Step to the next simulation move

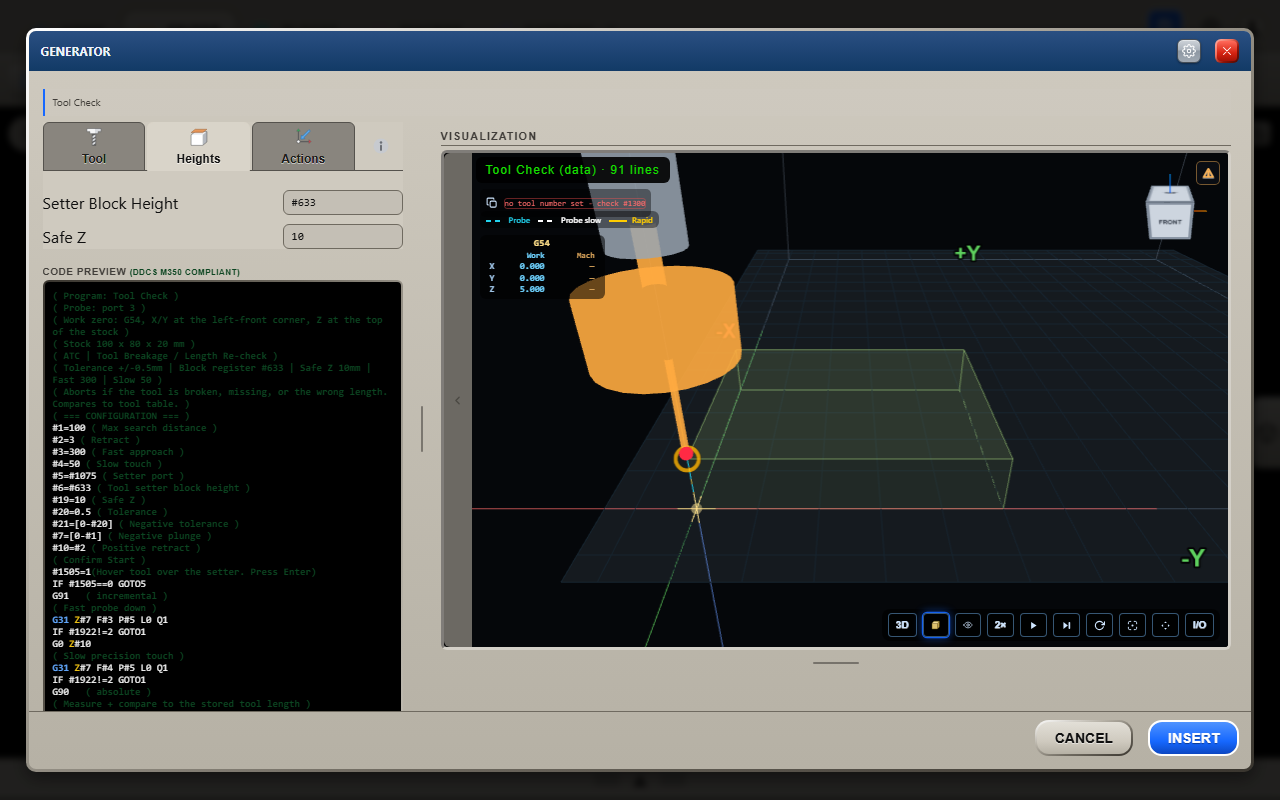click(x=1067, y=625)
